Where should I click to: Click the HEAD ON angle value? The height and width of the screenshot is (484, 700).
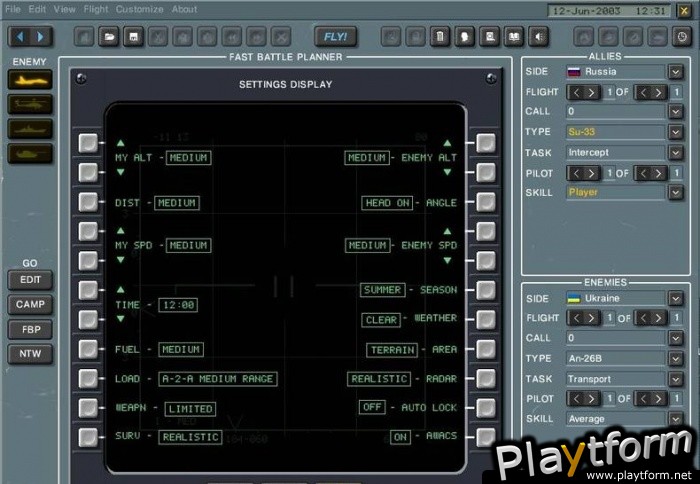pyautogui.click(x=387, y=203)
